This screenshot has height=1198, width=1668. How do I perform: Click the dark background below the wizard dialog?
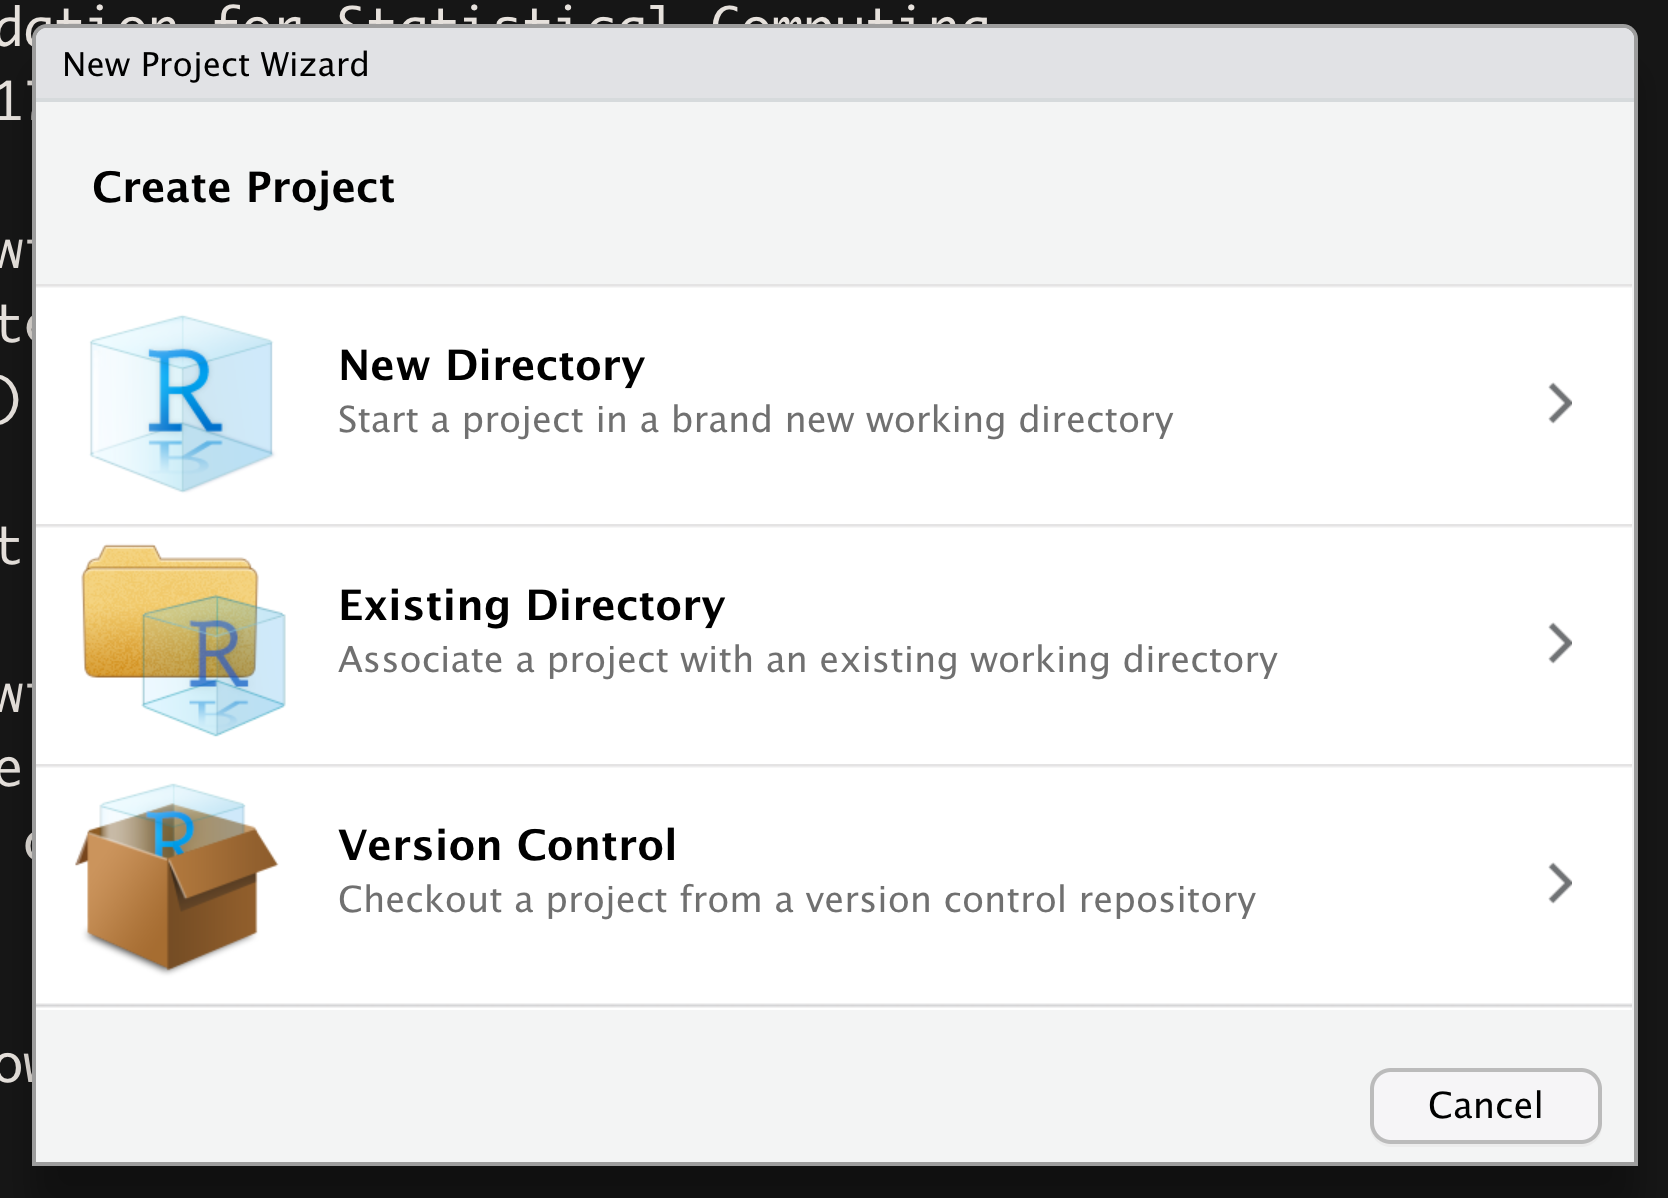(834, 1182)
